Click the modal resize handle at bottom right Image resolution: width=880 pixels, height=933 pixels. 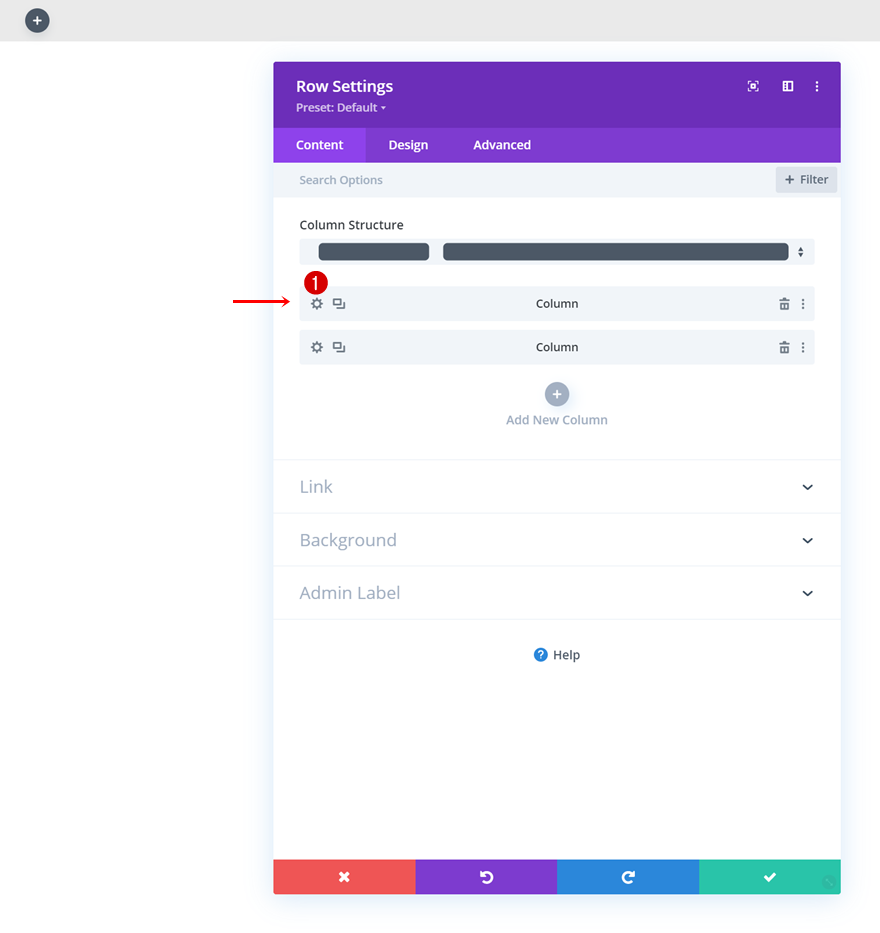(829, 882)
